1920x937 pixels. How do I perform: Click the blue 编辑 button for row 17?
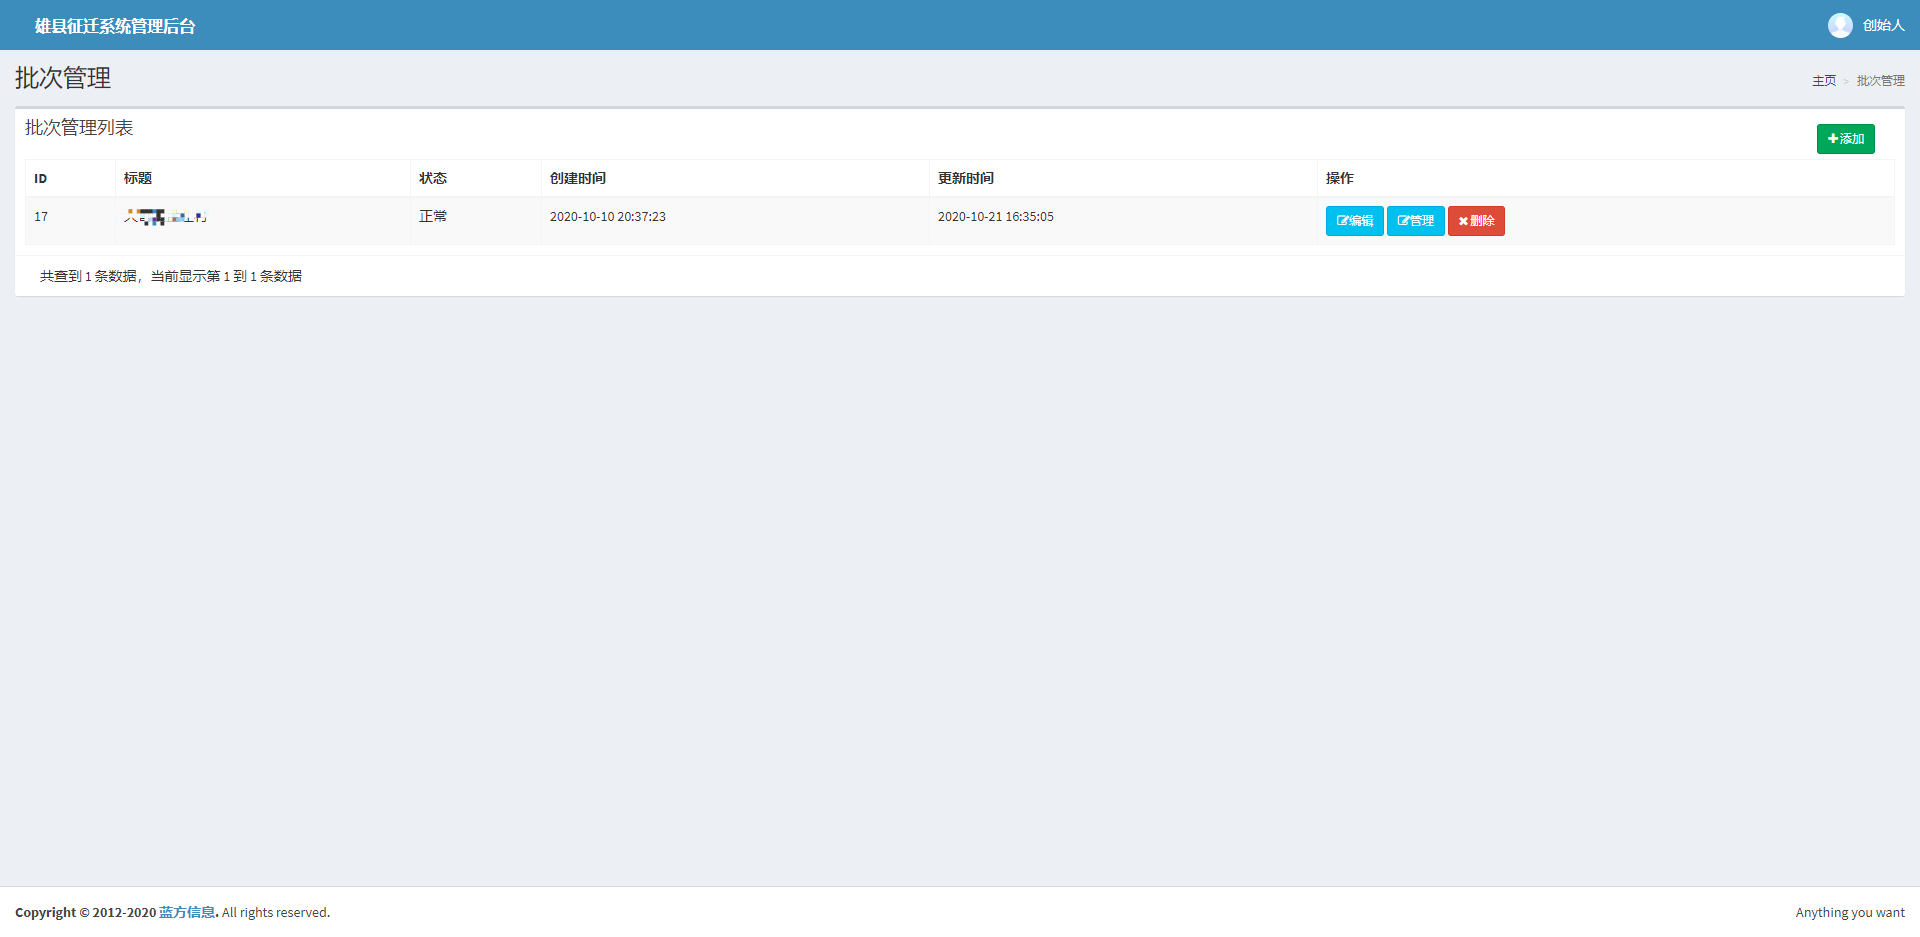1354,221
